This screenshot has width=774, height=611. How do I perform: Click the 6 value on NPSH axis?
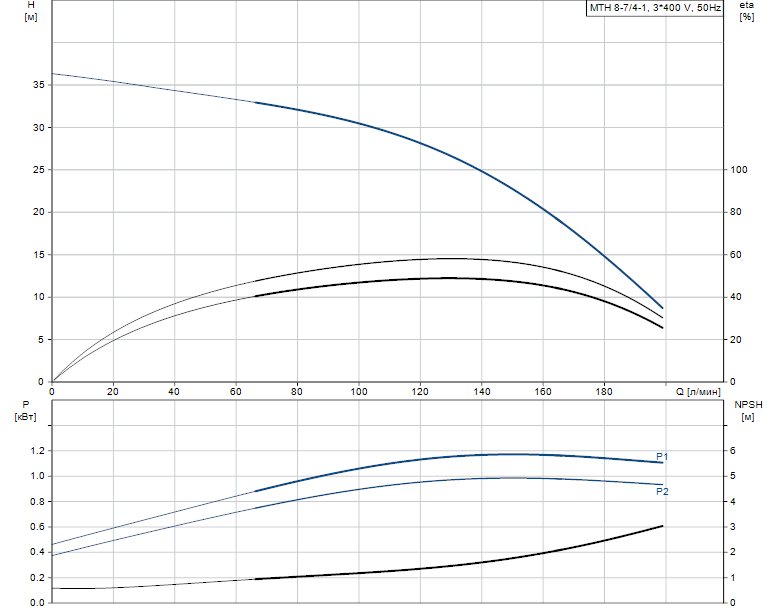pyautogui.click(x=733, y=451)
